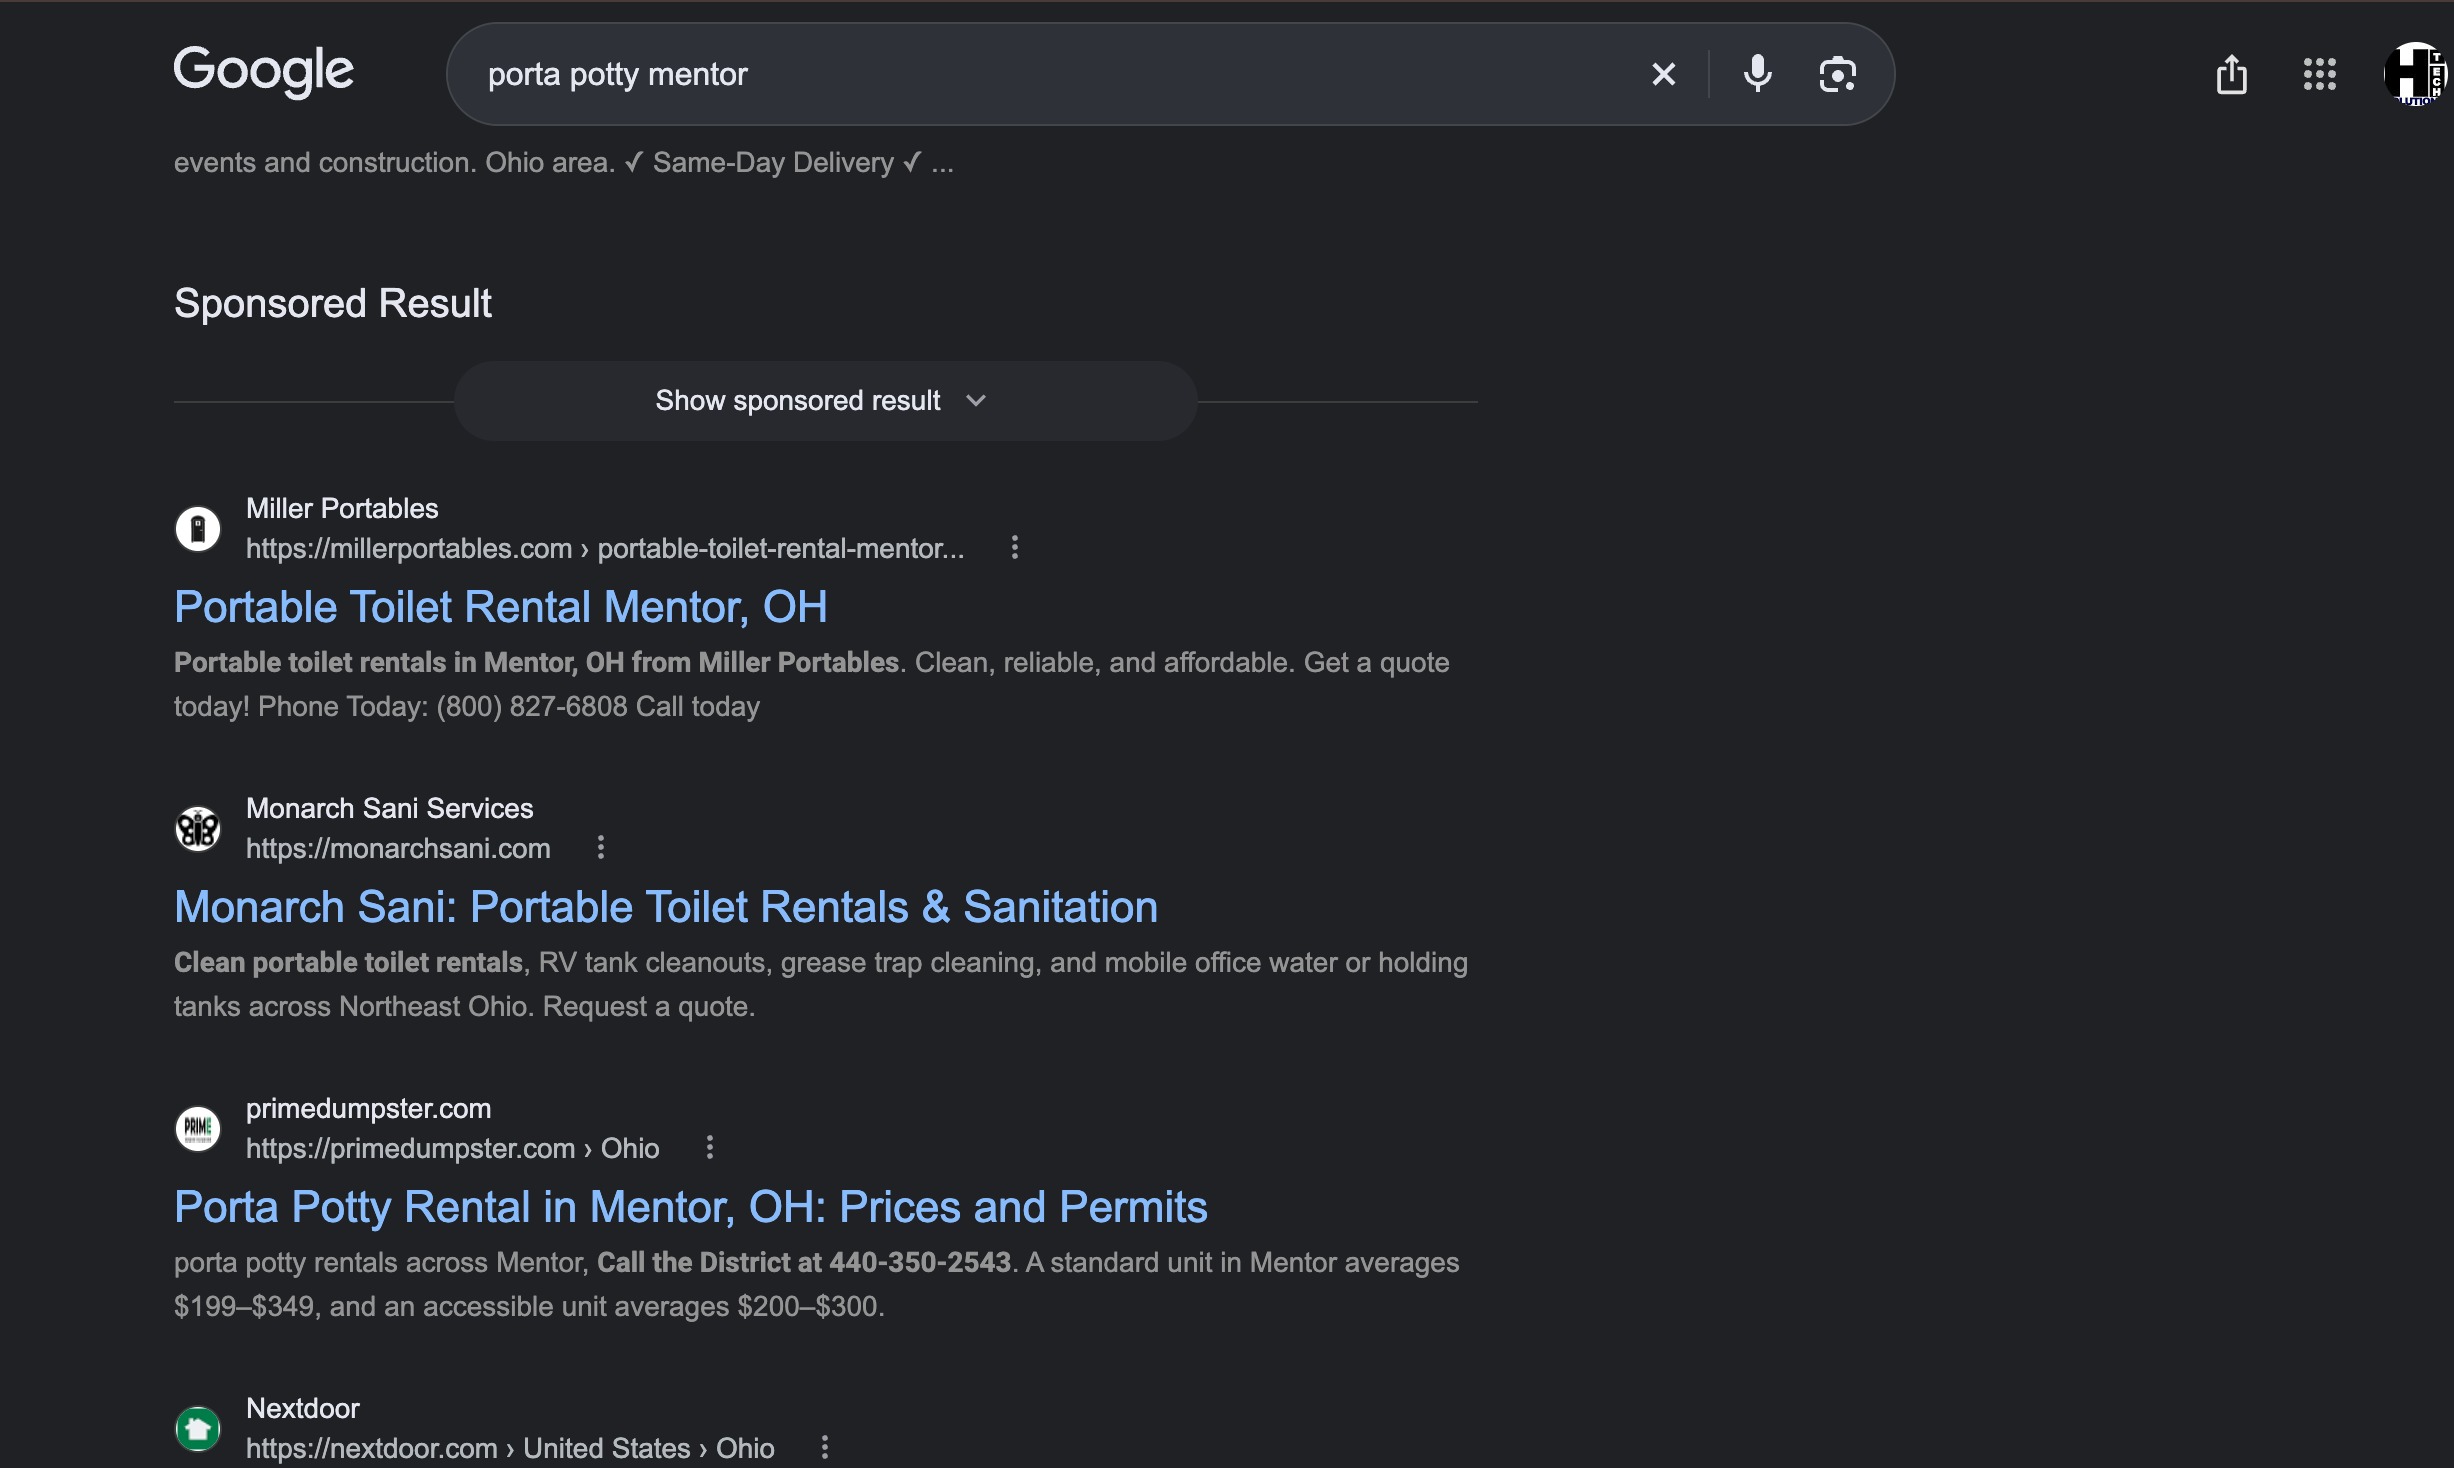Start voice search with microphone icon
This screenshot has height=1468, width=2454.
[x=1757, y=74]
